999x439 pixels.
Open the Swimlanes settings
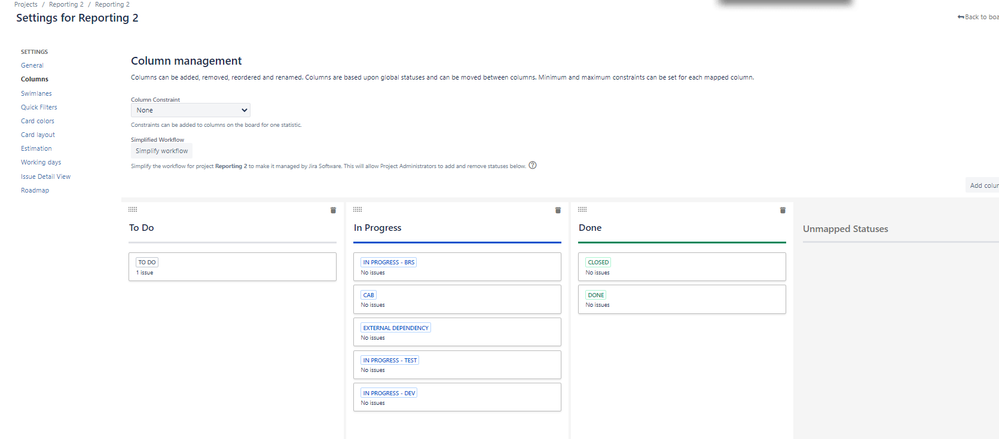pos(36,94)
